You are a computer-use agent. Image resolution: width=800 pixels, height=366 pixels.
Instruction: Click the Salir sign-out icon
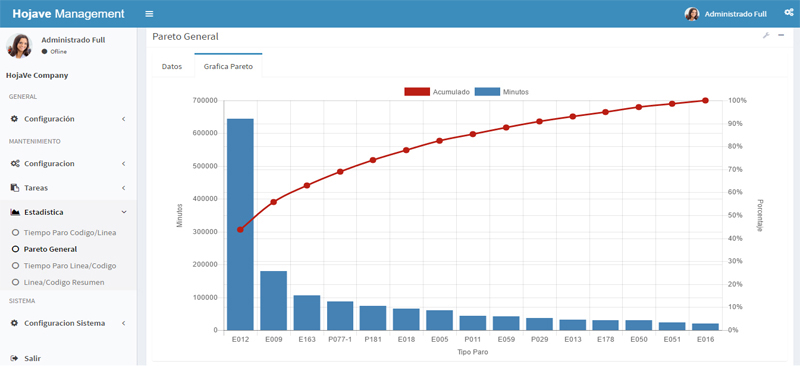[14, 358]
